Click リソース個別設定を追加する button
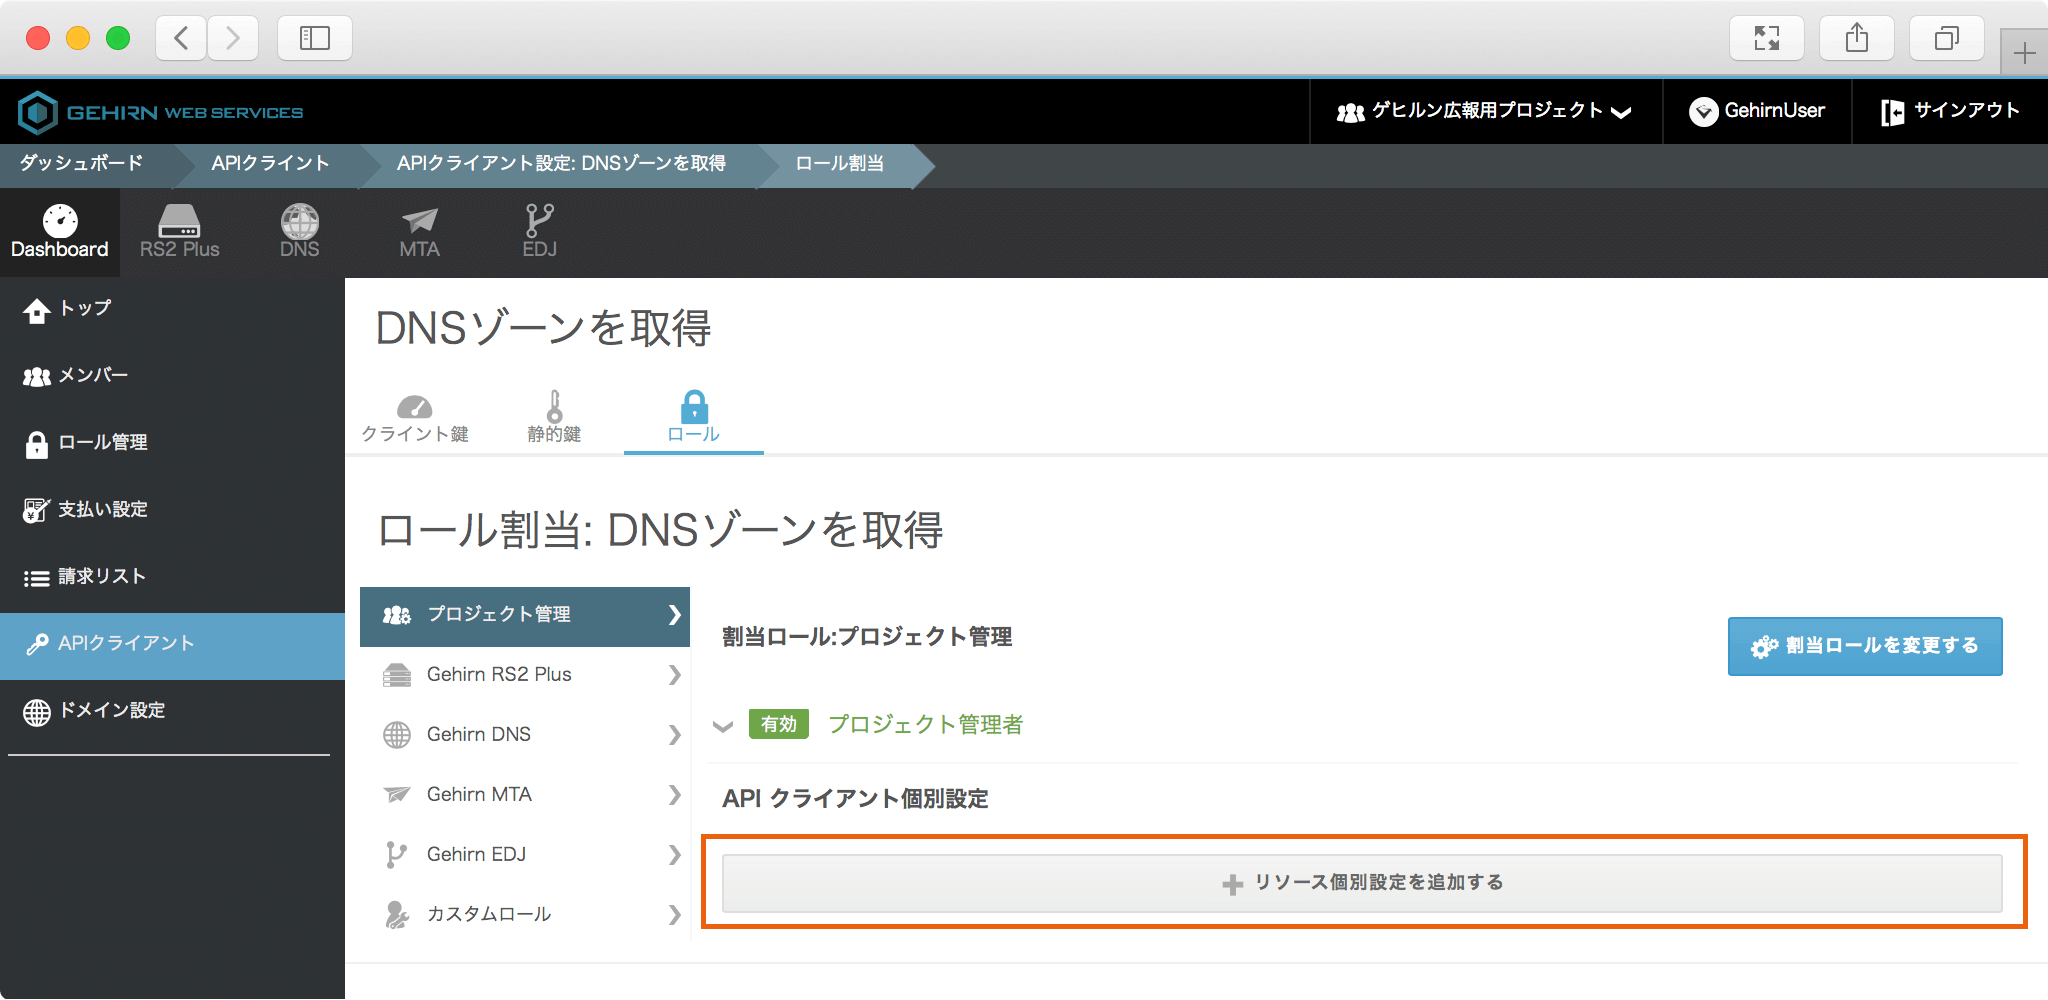2048x1000 pixels. [x=1362, y=883]
